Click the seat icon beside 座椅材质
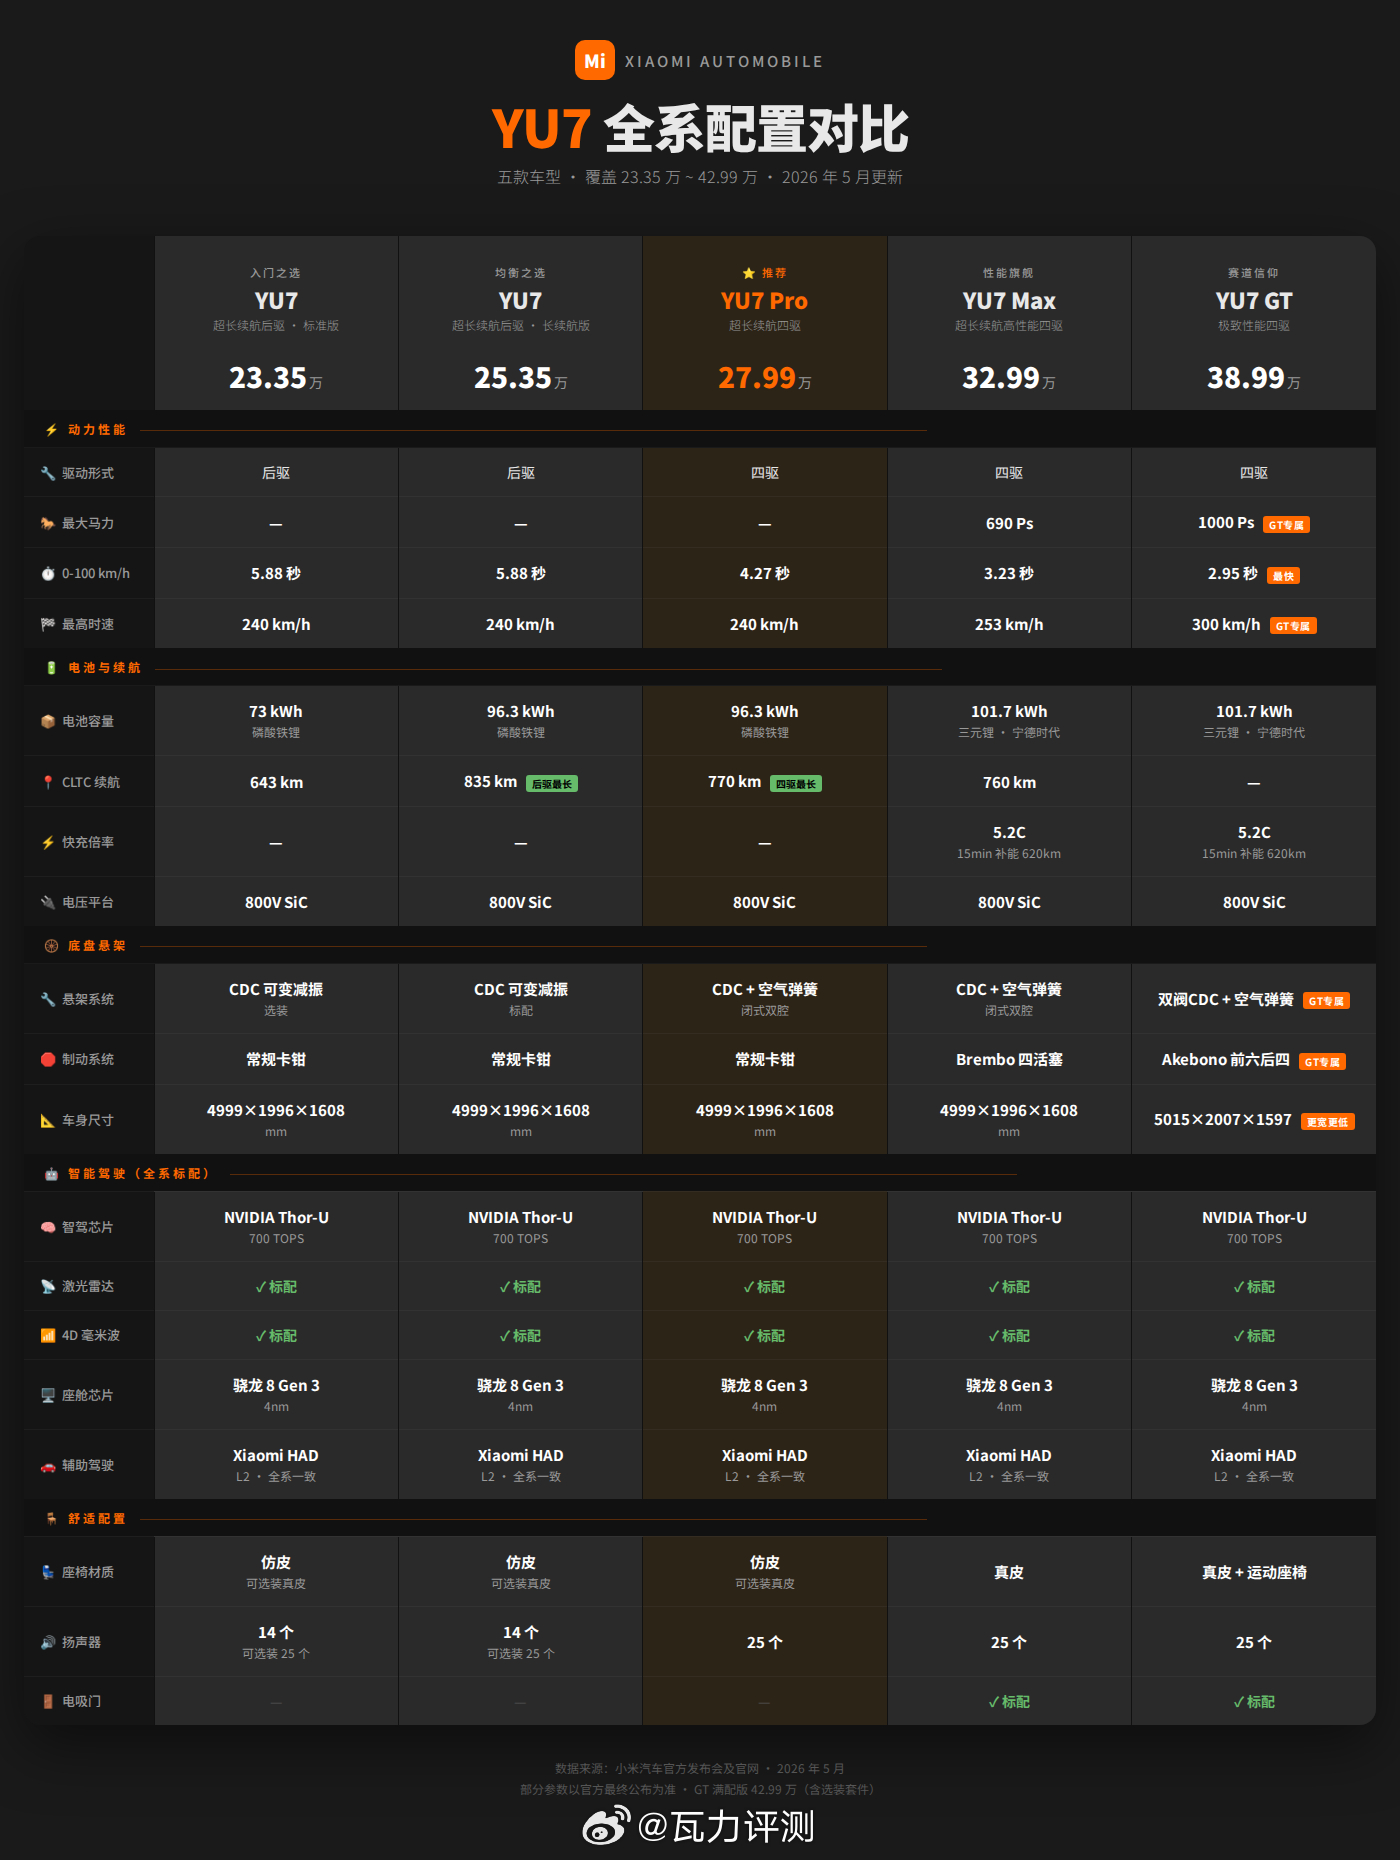The image size is (1400, 1860). pyautogui.click(x=47, y=1572)
